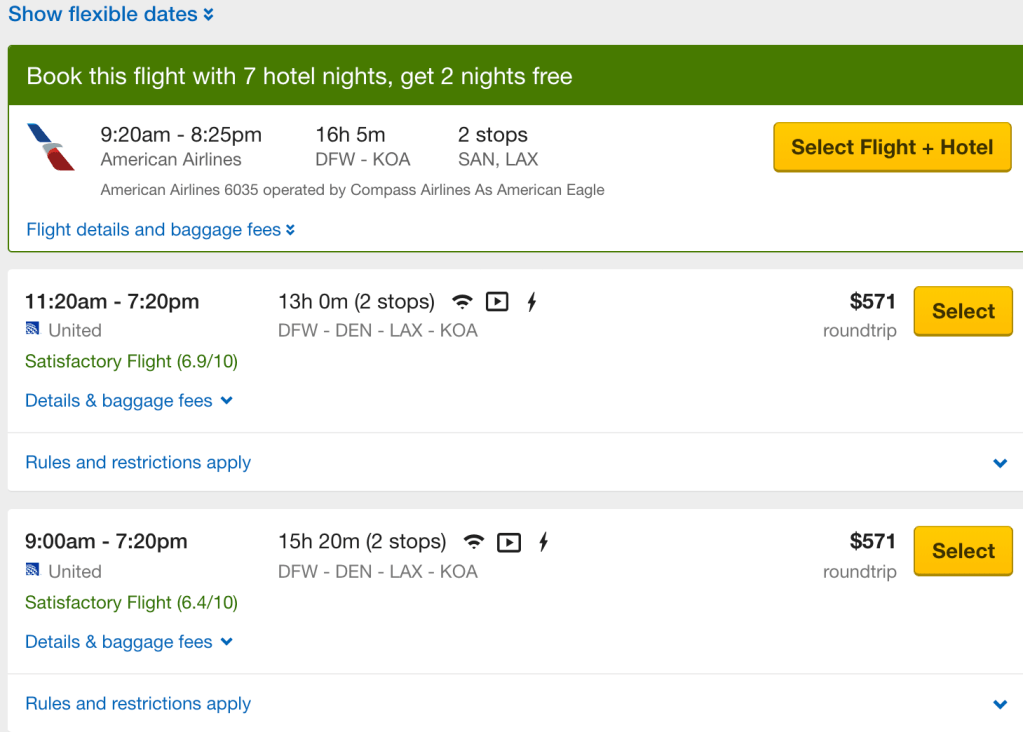
Task: Click Wi-Fi icon on 9:00am United flight
Action: point(474,542)
